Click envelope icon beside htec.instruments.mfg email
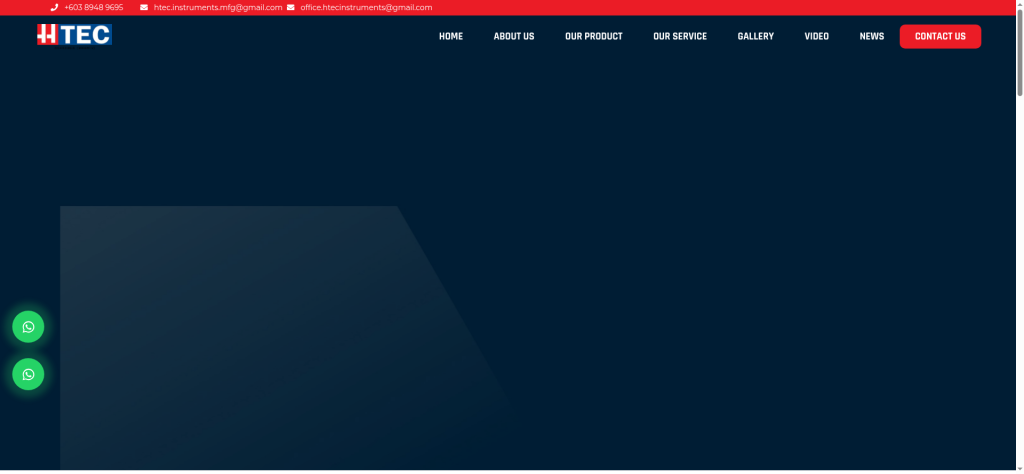Screen dimensions: 1024x474 144,7
